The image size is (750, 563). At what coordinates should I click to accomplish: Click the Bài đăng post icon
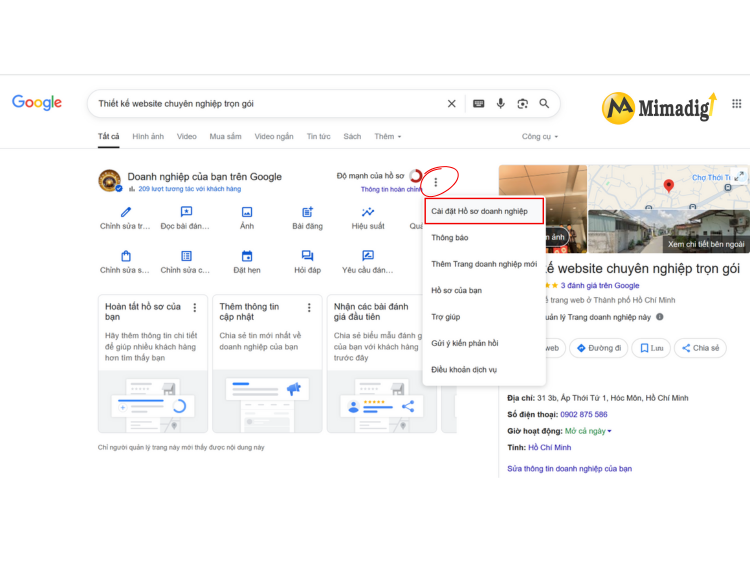(x=308, y=212)
